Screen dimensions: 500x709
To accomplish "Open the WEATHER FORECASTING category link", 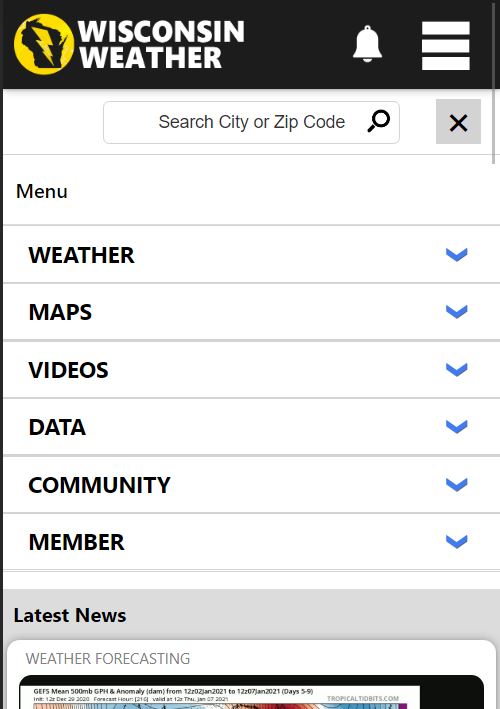I will [108, 658].
